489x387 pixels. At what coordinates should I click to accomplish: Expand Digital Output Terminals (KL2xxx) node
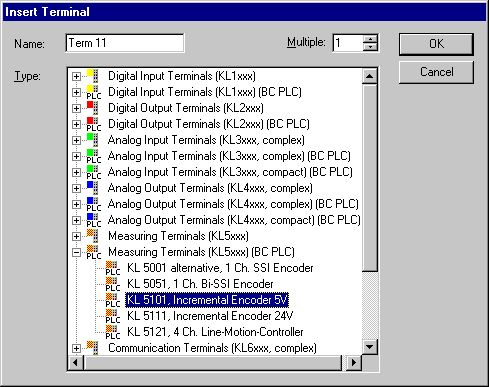[76, 108]
